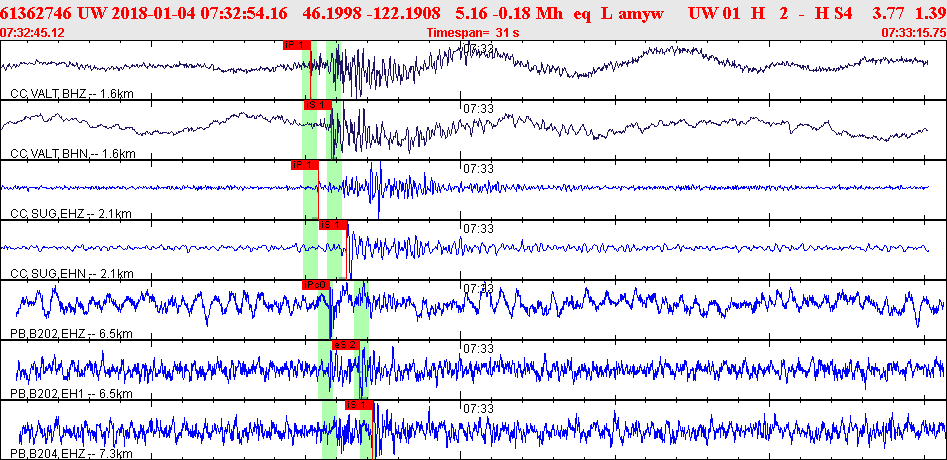
Task: Click the CC.SUG.EHN channel label
Action: 69,274
